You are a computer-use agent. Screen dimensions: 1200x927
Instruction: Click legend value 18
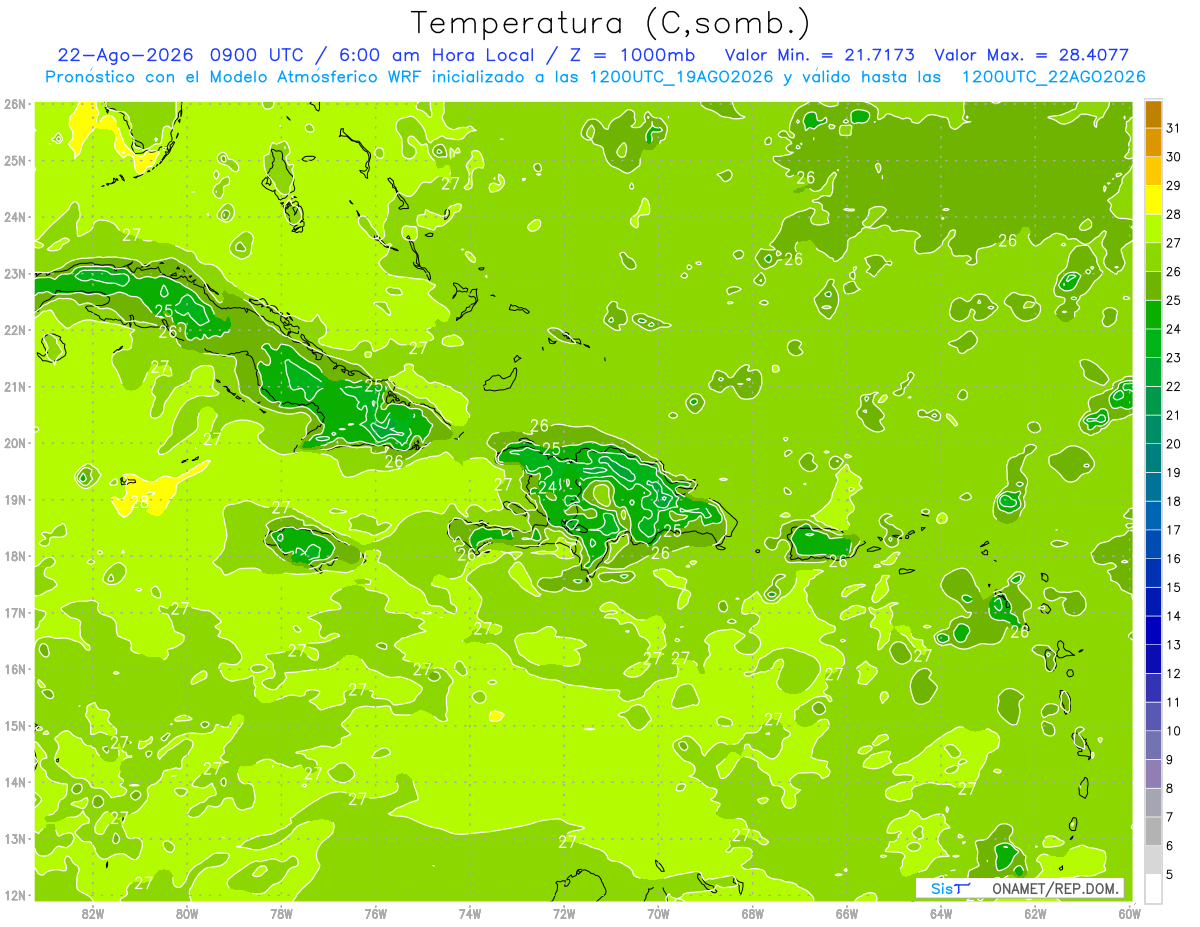tap(1173, 501)
